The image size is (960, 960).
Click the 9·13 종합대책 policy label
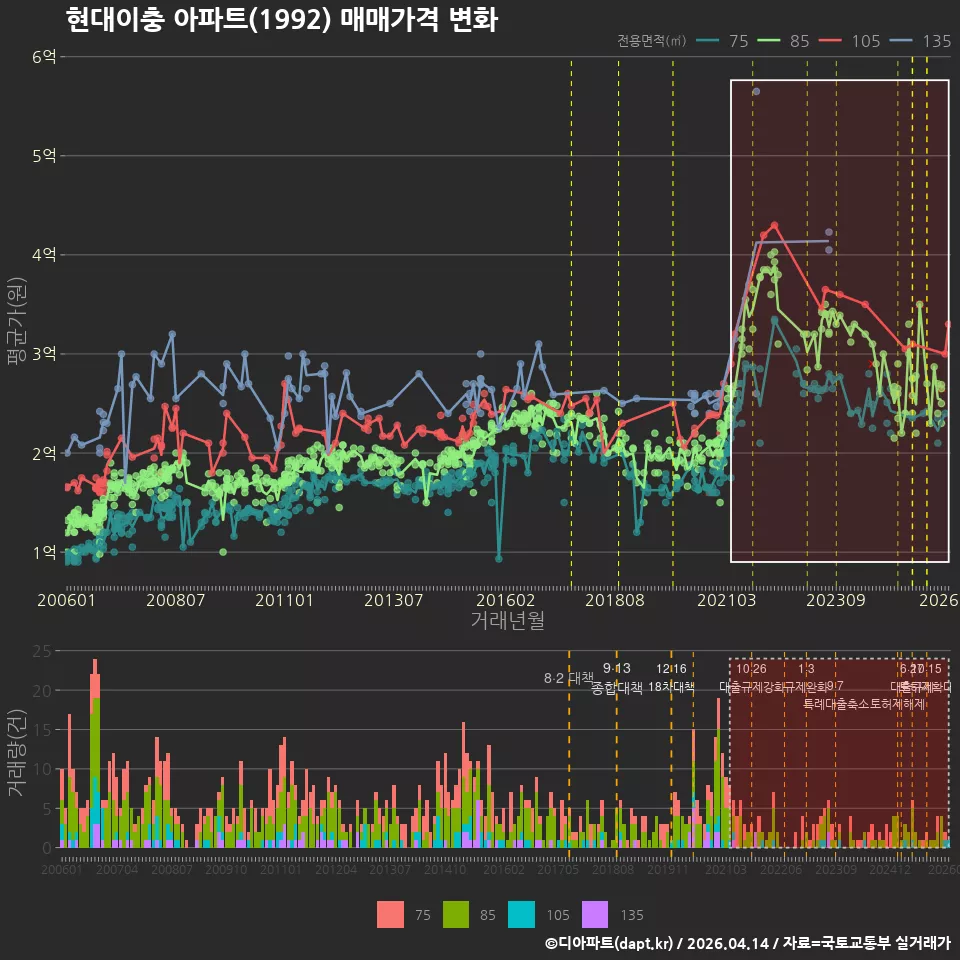pyautogui.click(x=617, y=678)
